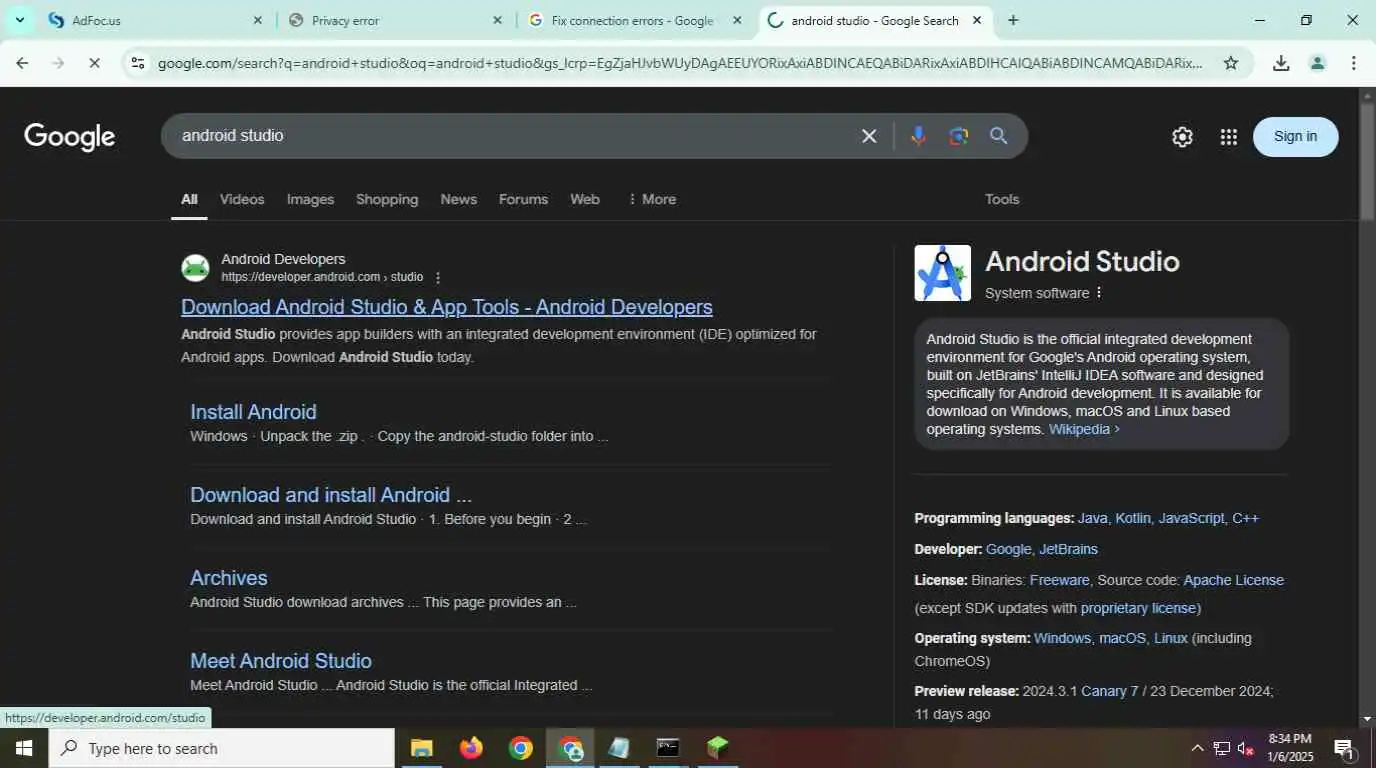Image resolution: width=1376 pixels, height=768 pixels.
Task: Launch Firefox from the taskbar
Action: pos(471,748)
